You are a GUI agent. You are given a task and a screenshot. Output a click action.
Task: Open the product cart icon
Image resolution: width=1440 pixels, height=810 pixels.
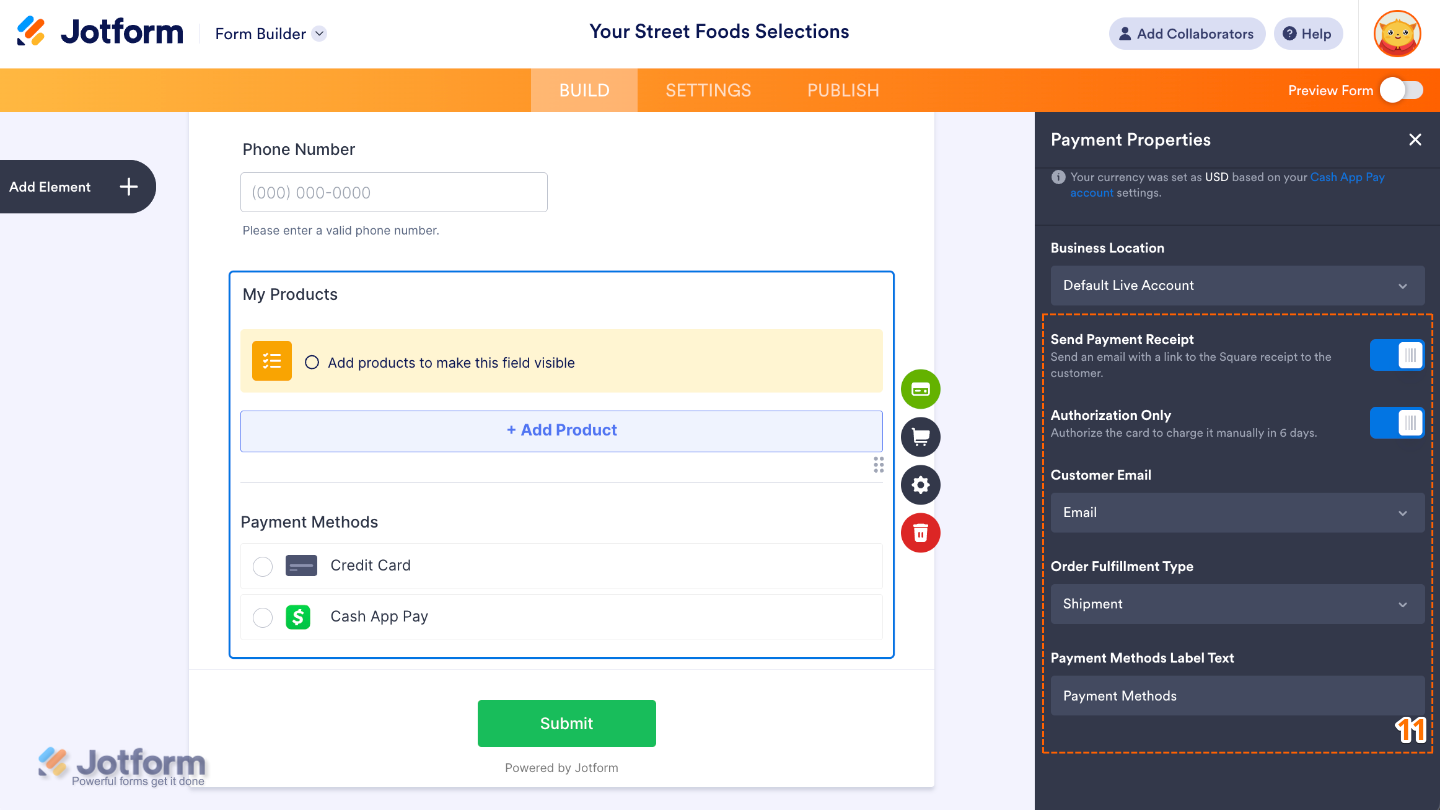(920, 437)
